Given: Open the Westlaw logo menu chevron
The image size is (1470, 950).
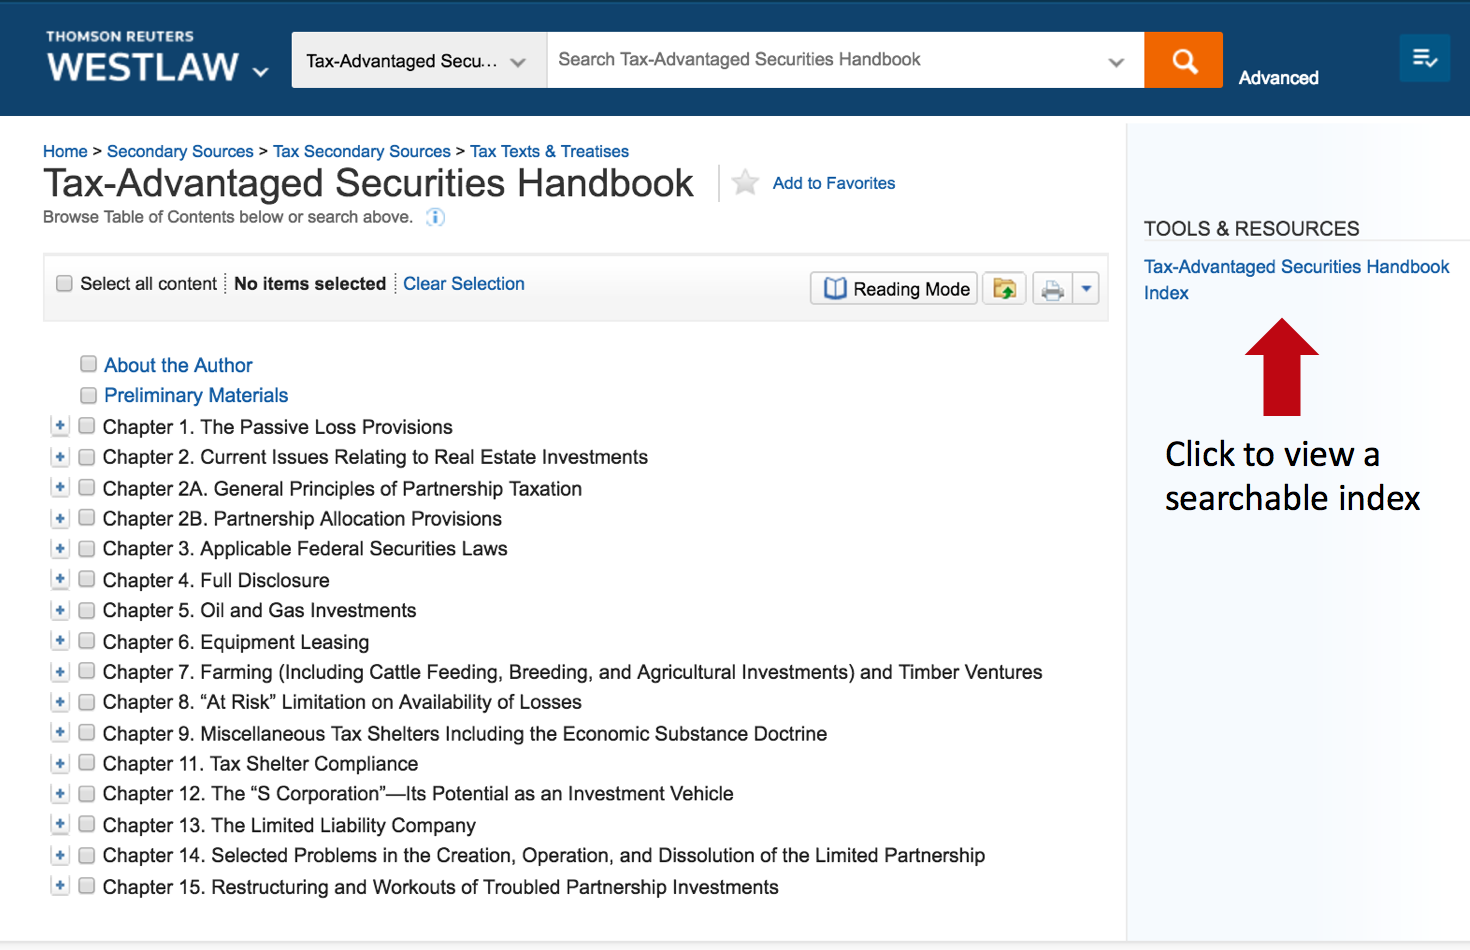Looking at the screenshot, I should pos(261,72).
